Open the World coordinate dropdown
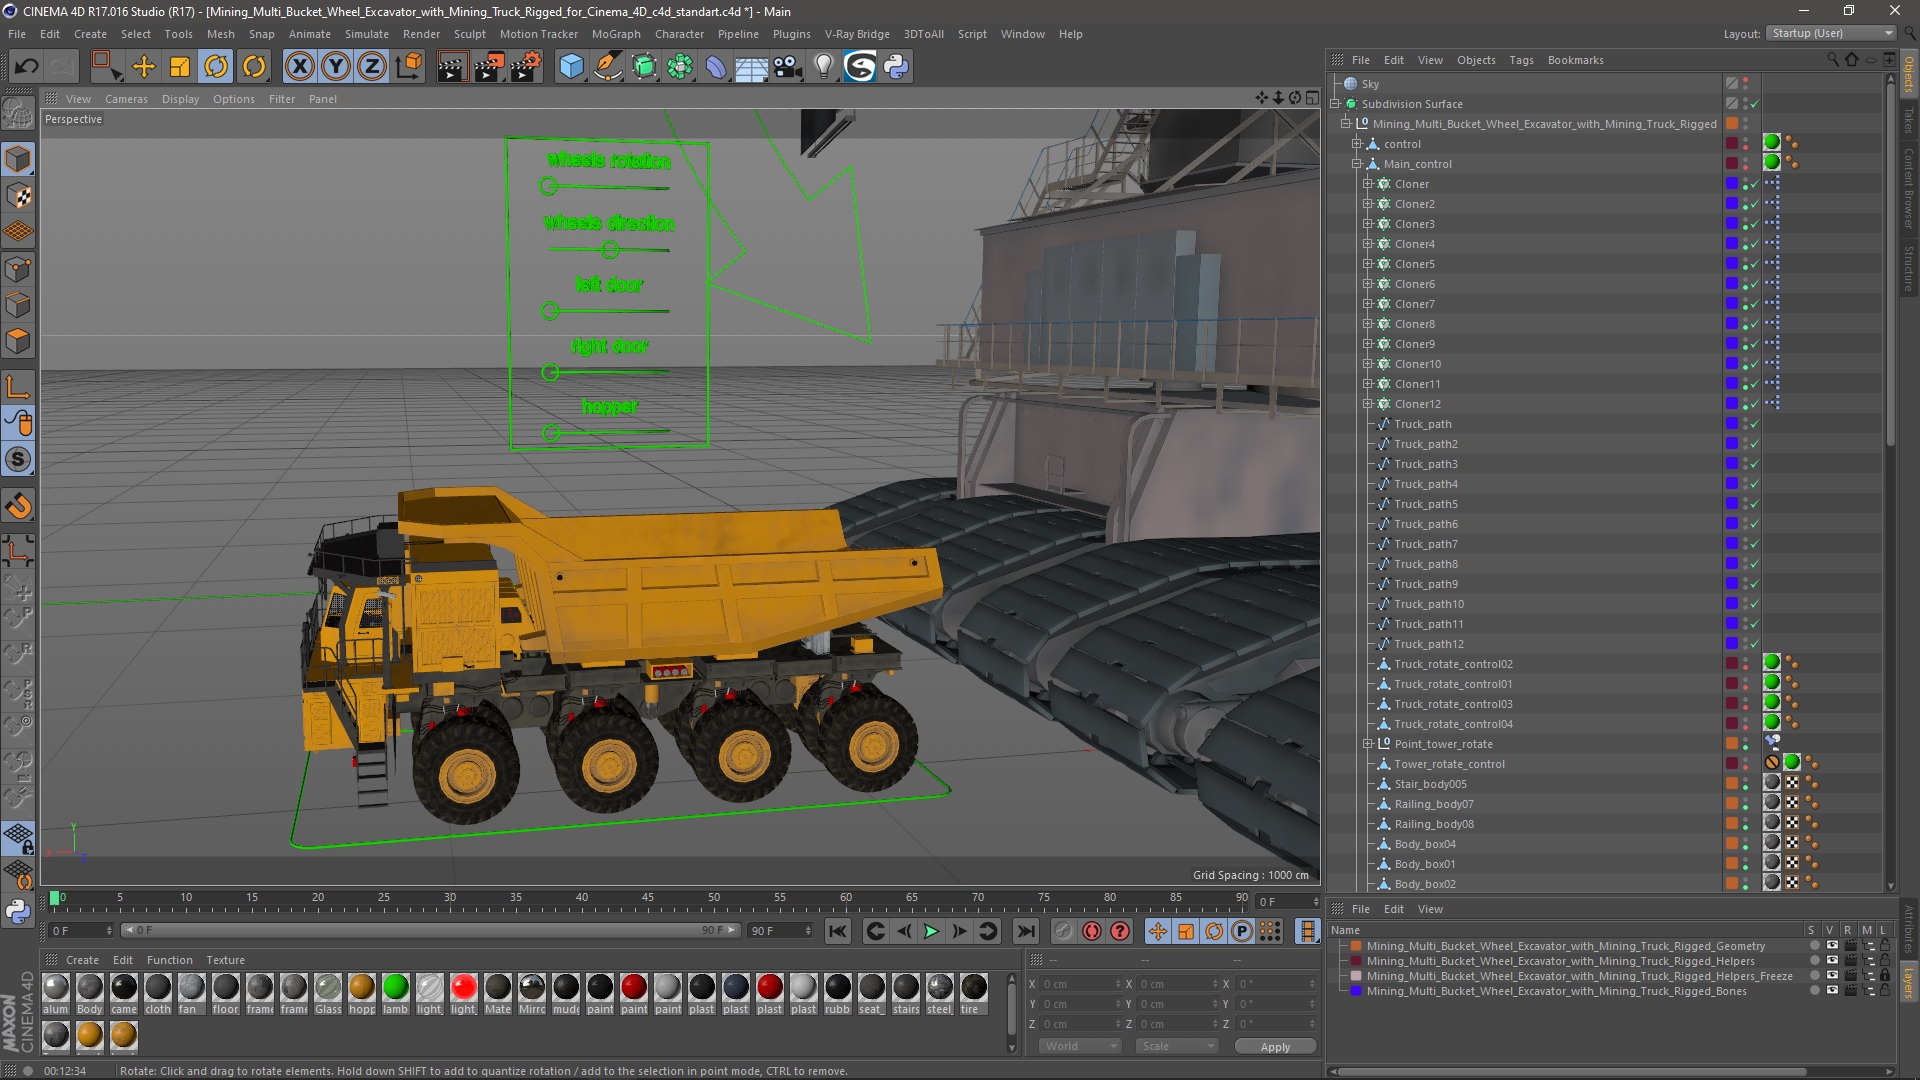This screenshot has width=1920, height=1080. pyautogui.click(x=1080, y=1046)
